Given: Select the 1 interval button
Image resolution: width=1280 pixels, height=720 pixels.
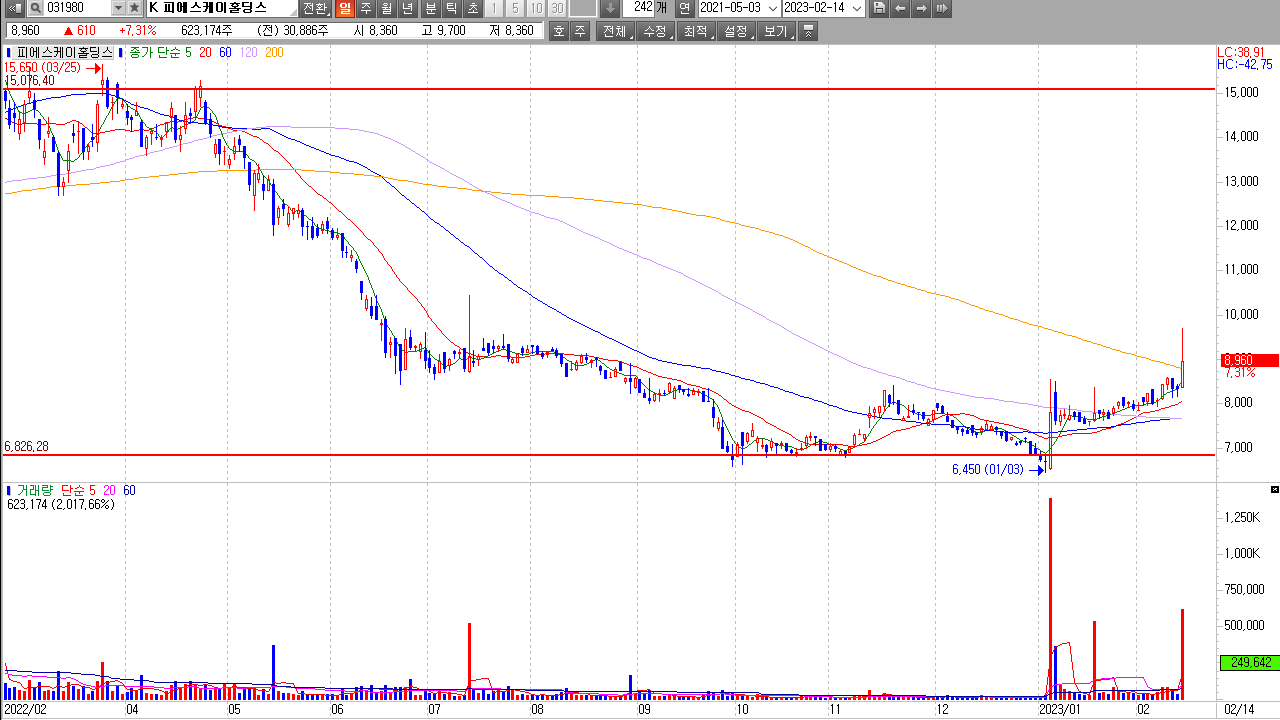Looking at the screenshot, I should click(x=494, y=8).
